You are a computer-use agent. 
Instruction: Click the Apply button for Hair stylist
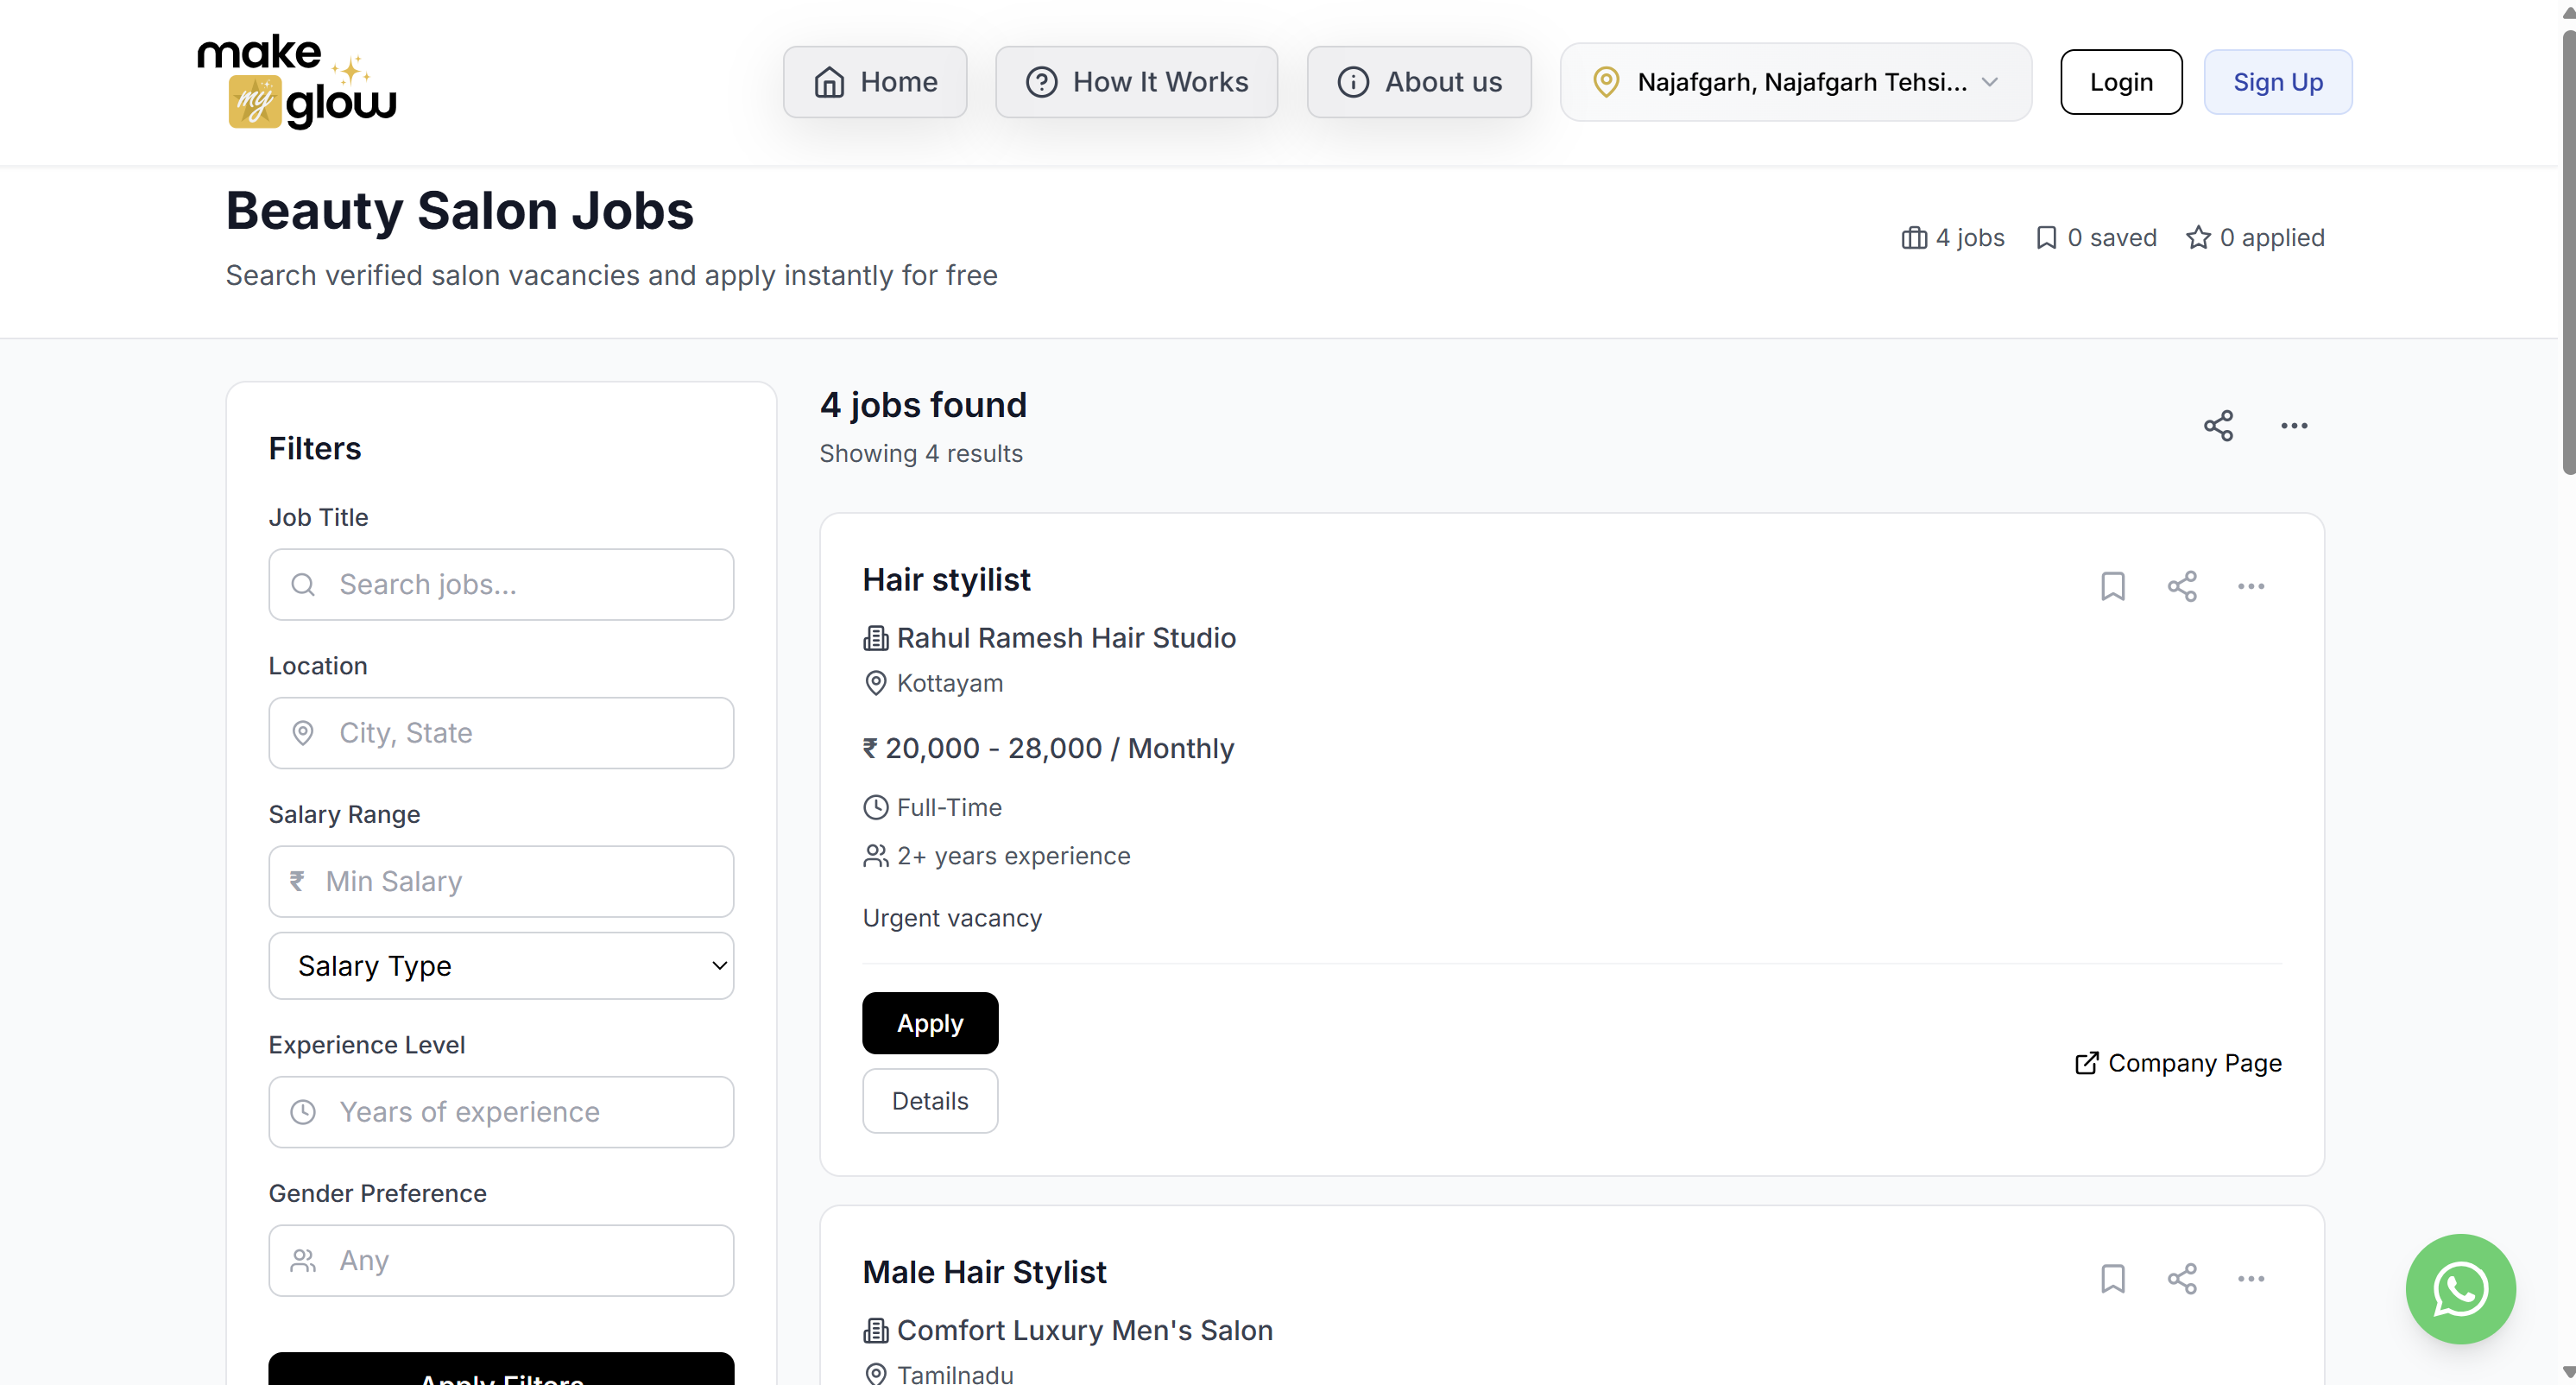point(929,1022)
